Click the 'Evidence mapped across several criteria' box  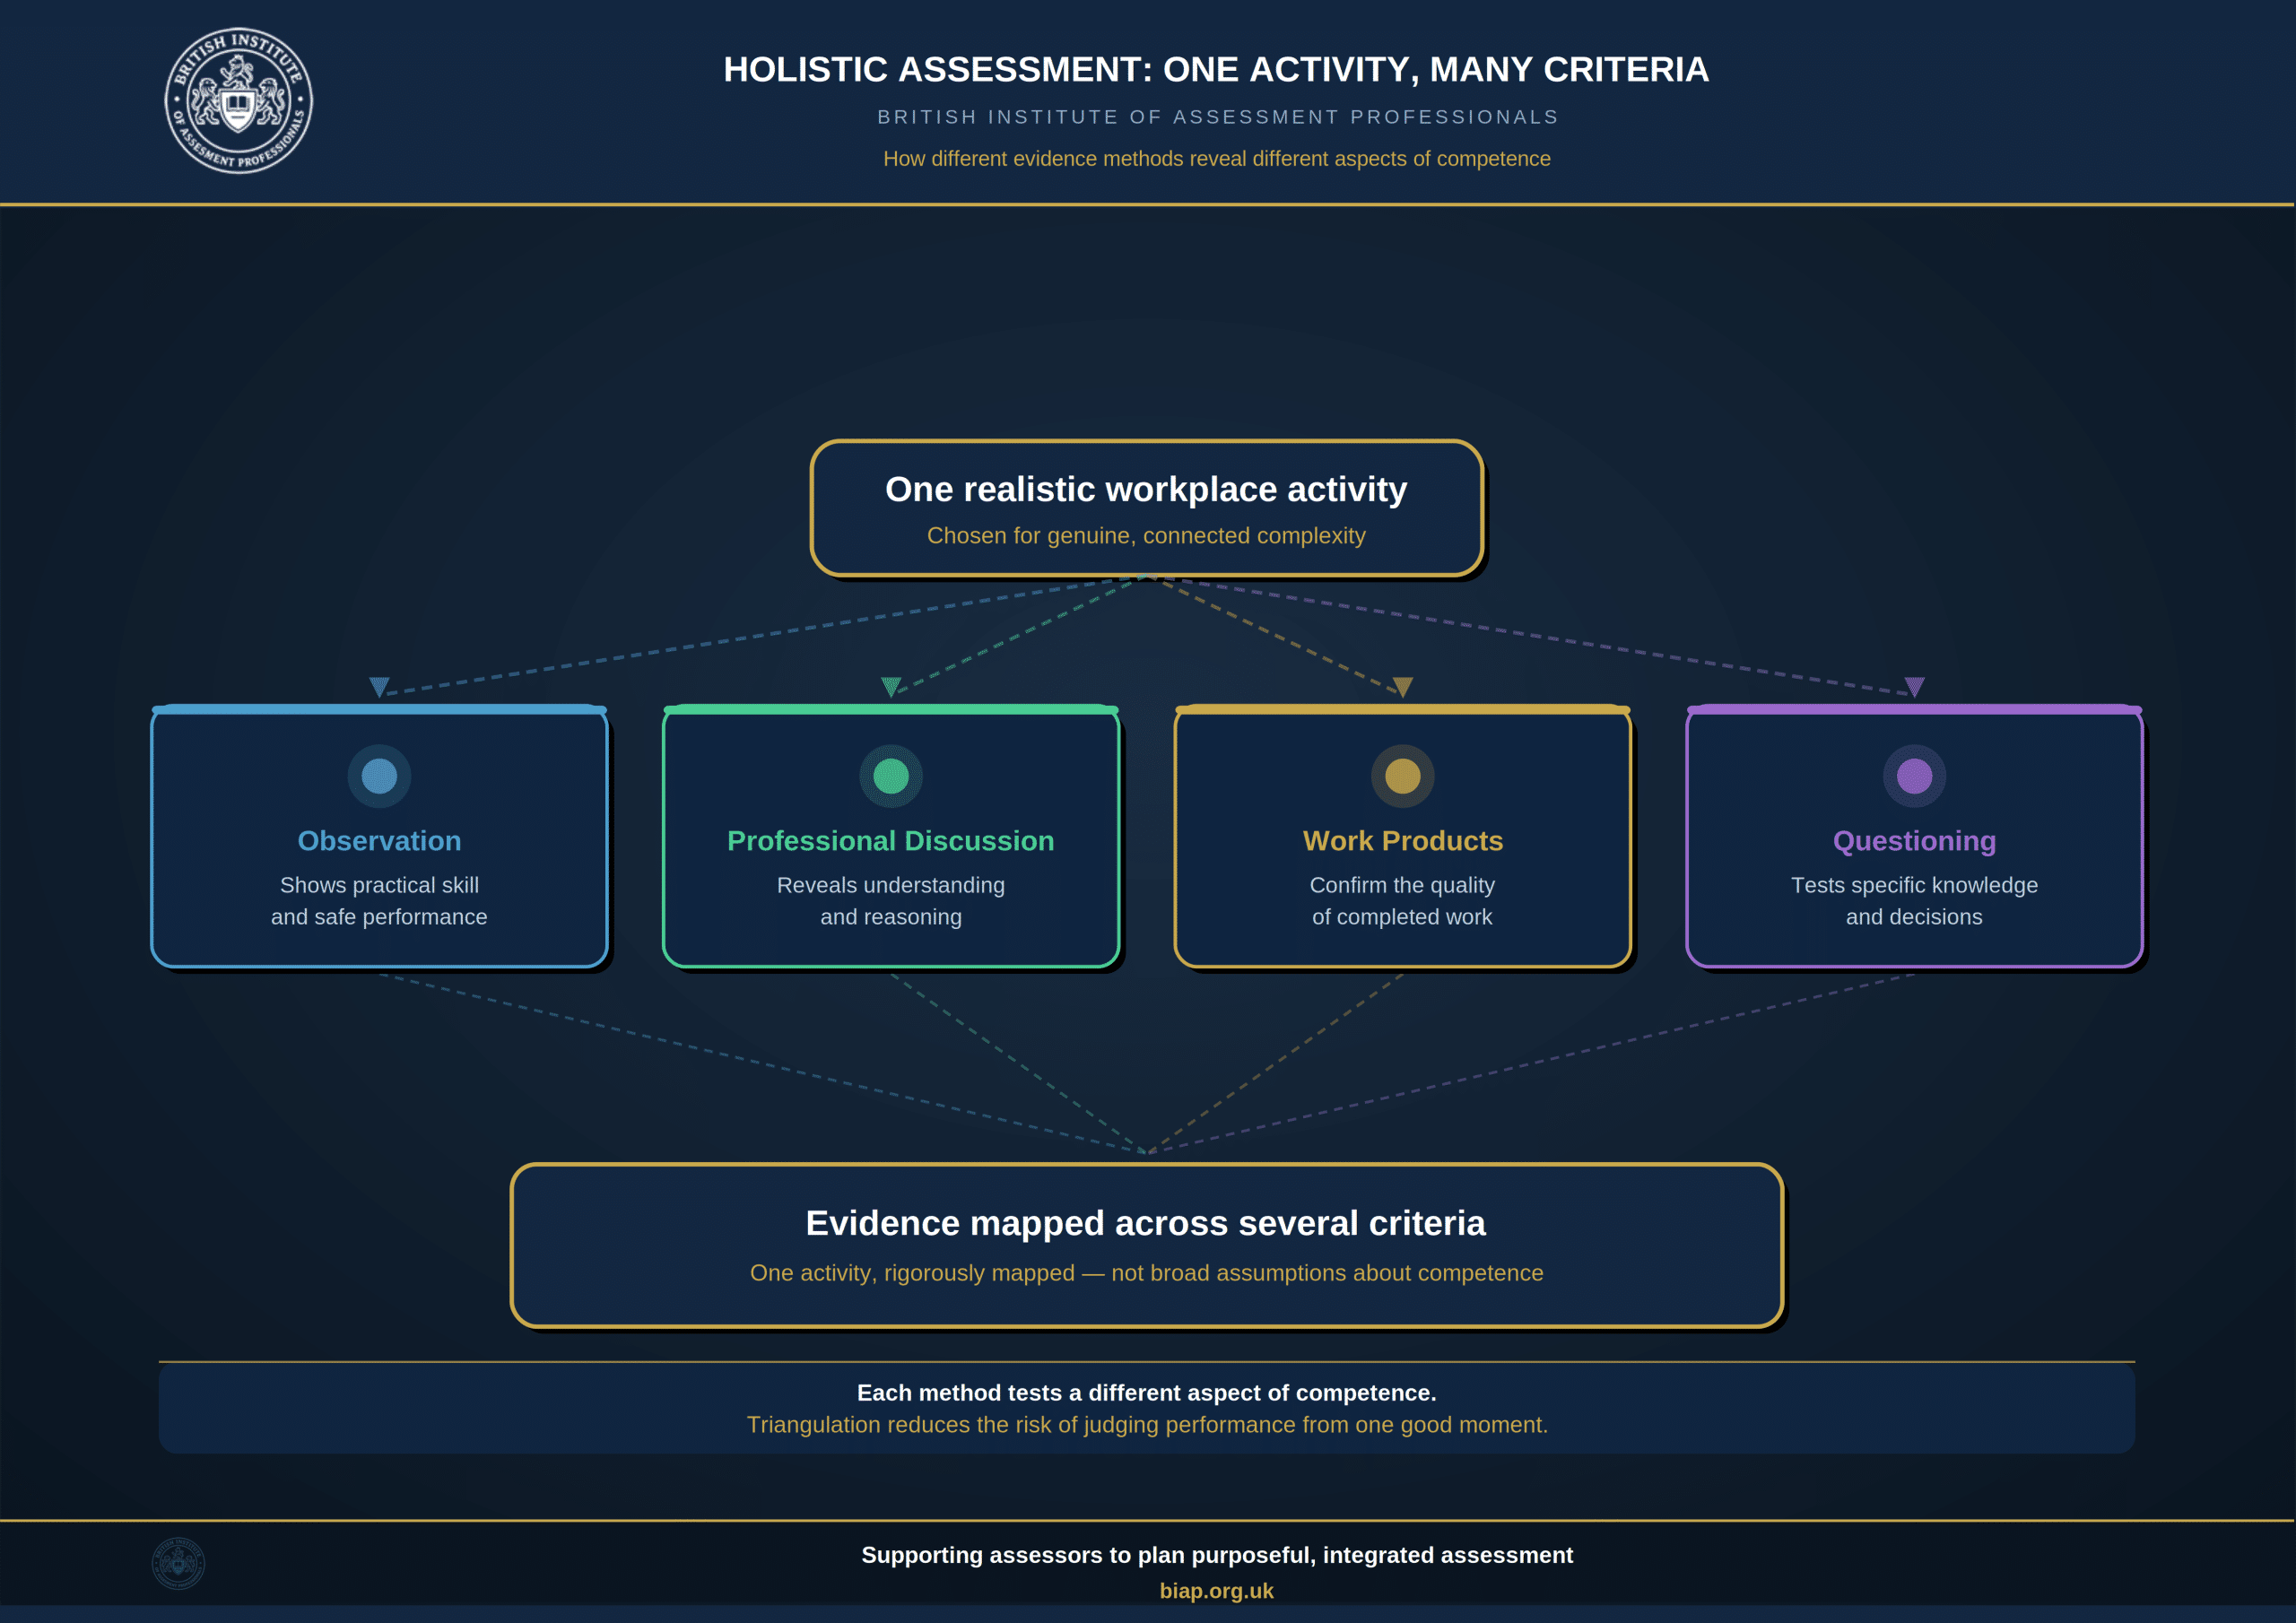coord(1147,1245)
